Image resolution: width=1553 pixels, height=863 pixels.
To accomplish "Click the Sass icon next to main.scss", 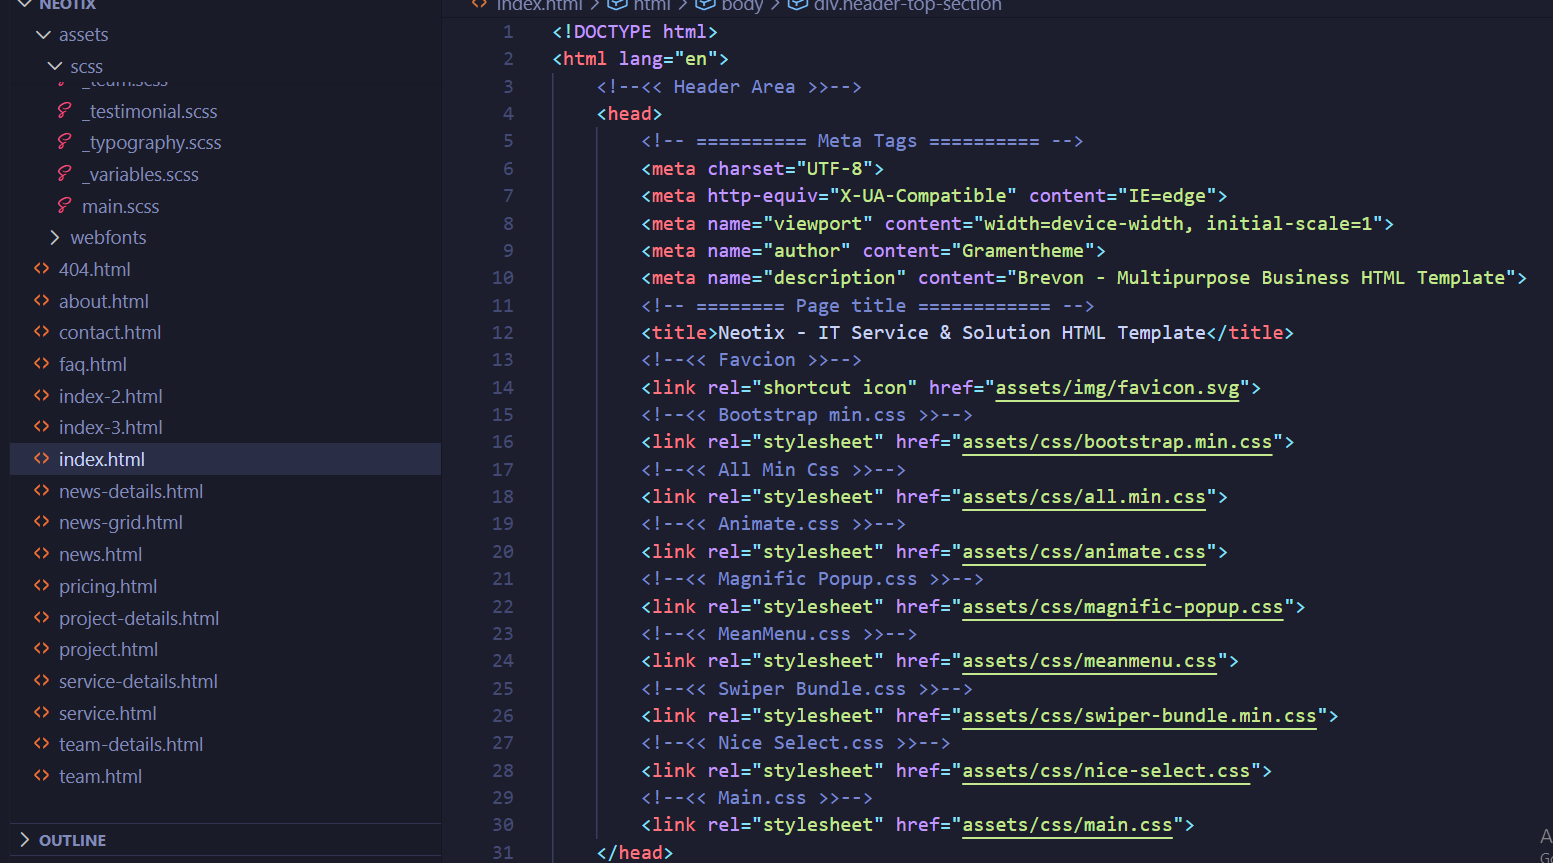I will [65, 206].
